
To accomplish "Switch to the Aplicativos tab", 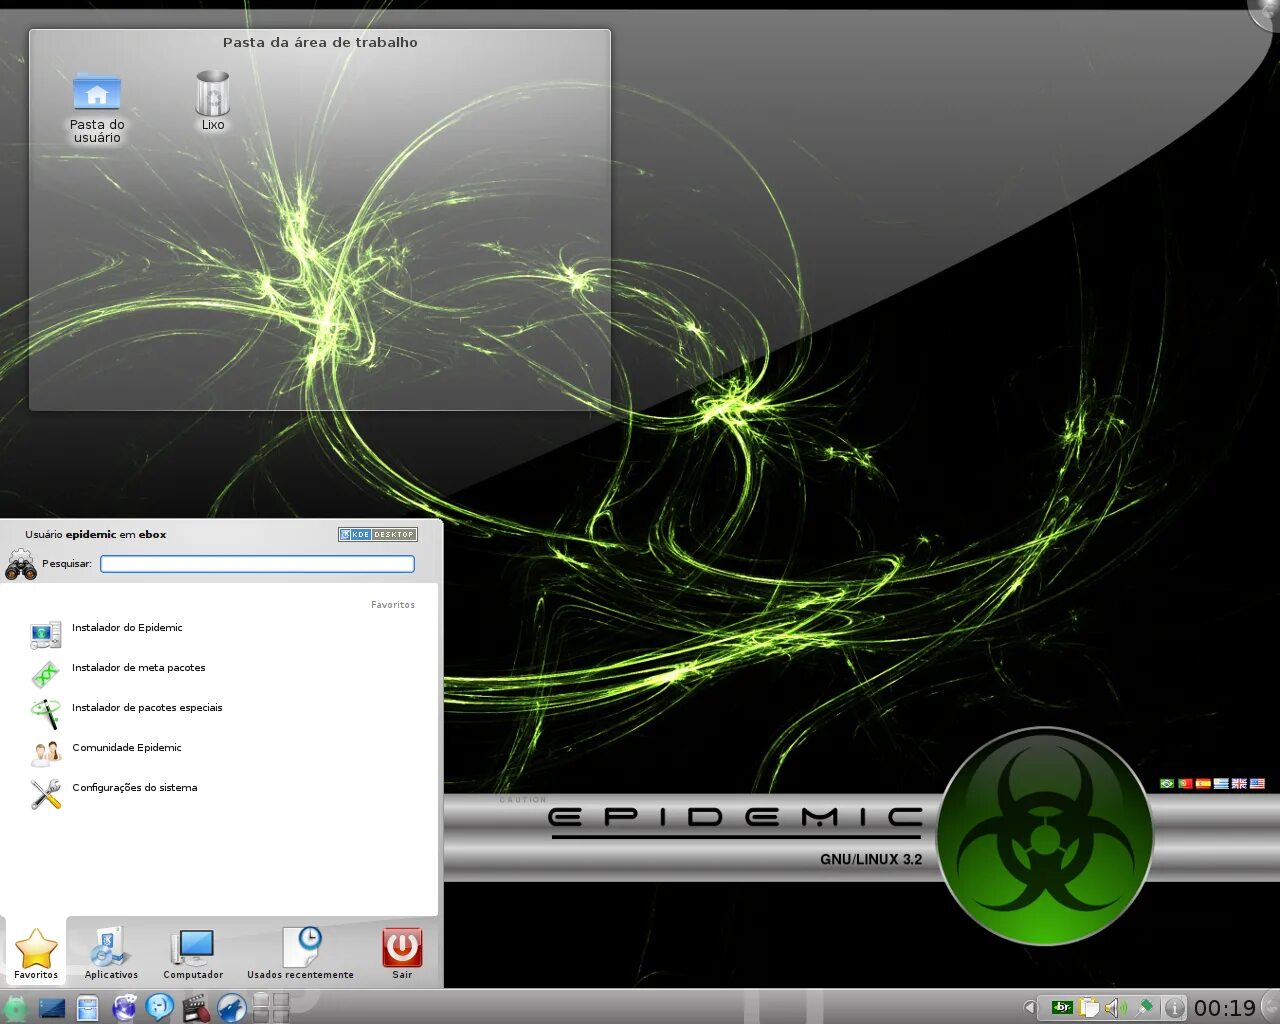I will pos(111,953).
